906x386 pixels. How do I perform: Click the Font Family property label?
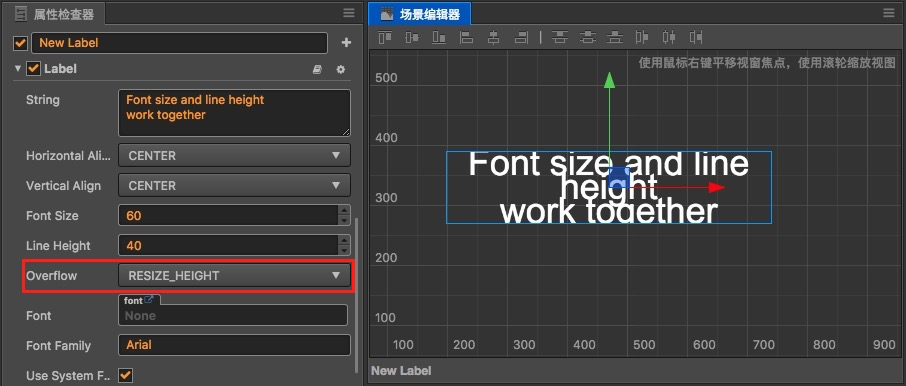(x=58, y=346)
